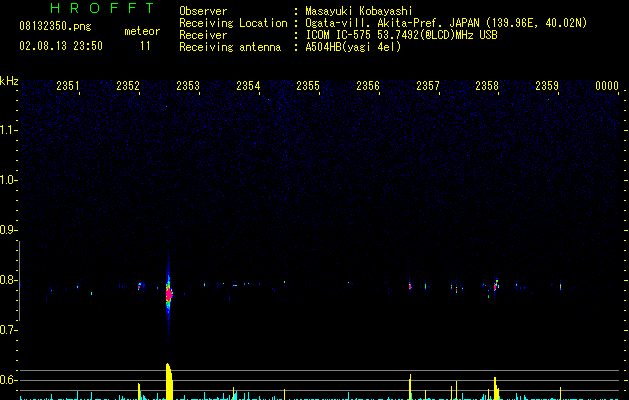Click the 1.0 kHz axis label

point(8,180)
